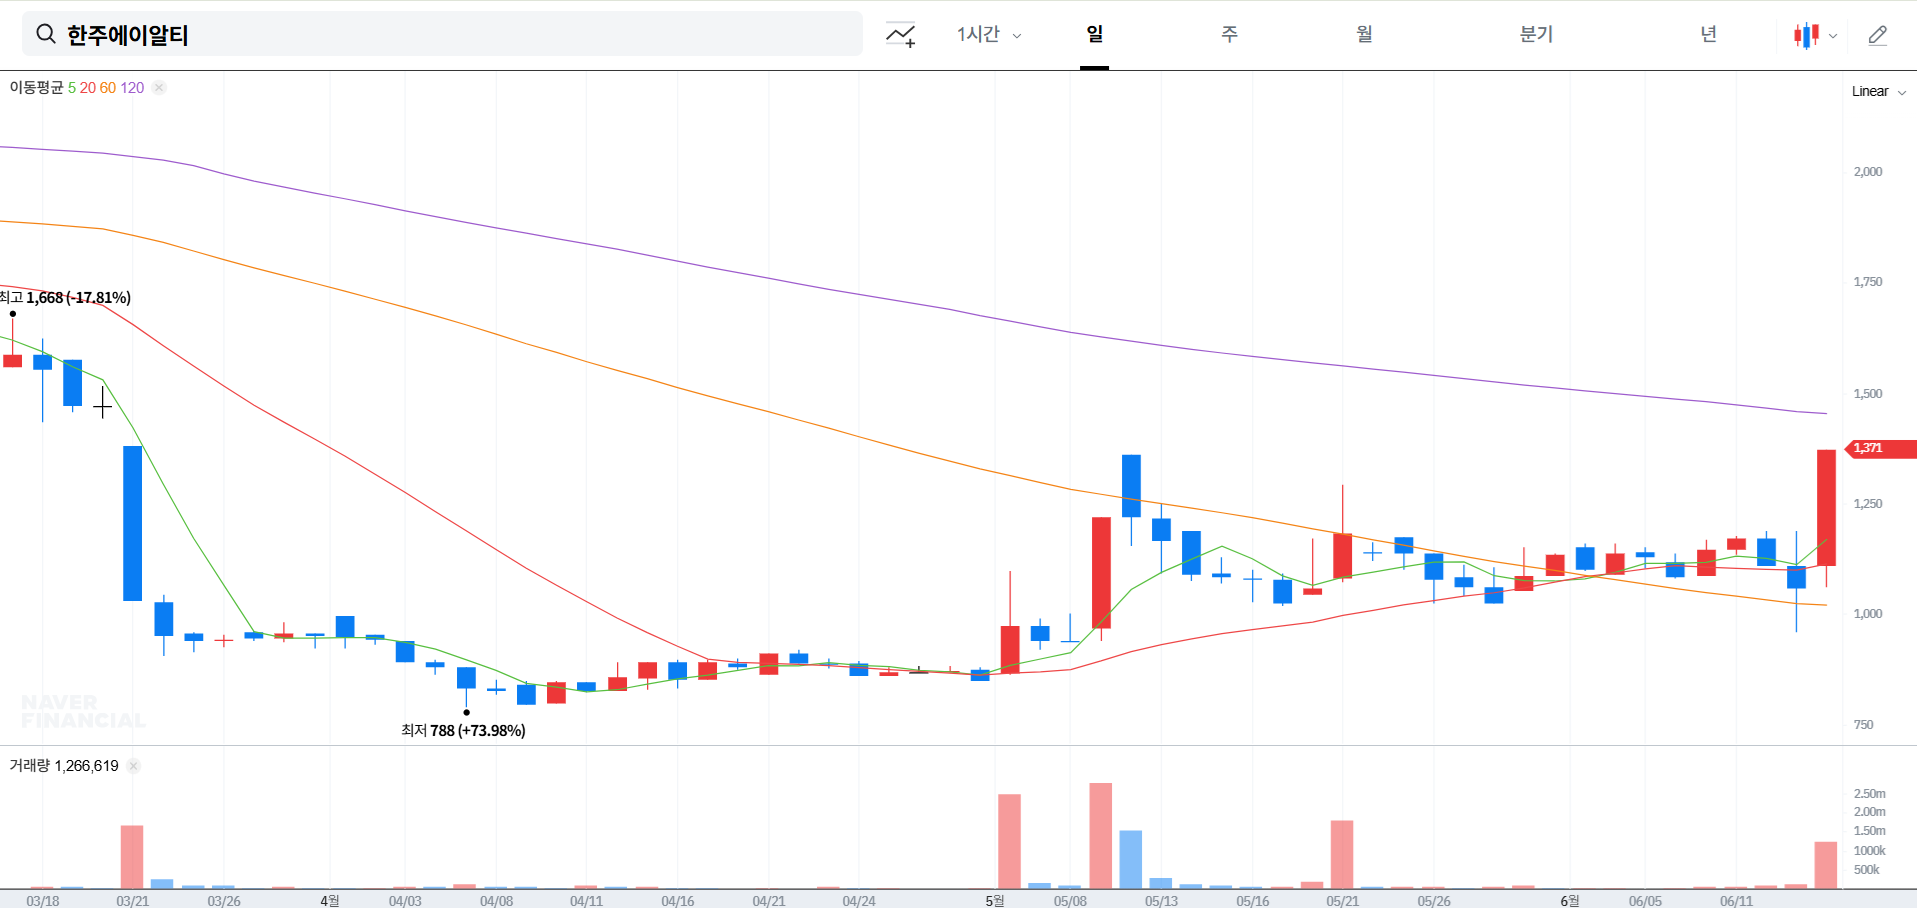Click the 04/16 date axis label
Image resolution: width=1917 pixels, height=908 pixels.
[x=678, y=901]
